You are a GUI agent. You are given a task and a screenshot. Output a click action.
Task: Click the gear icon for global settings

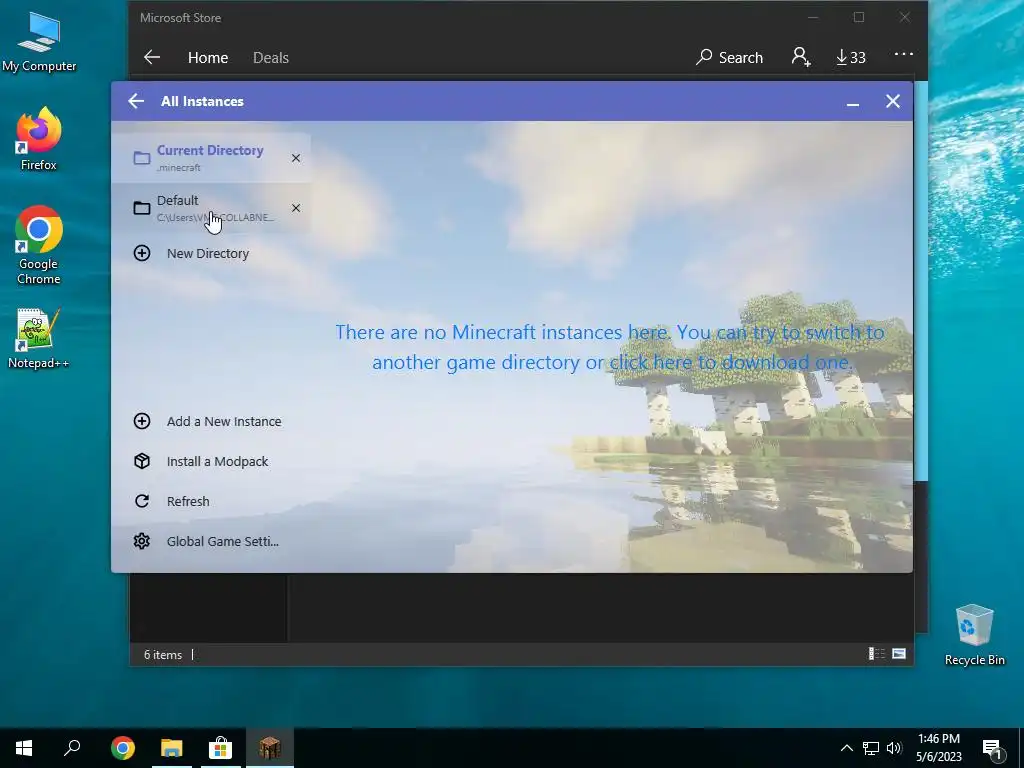click(x=142, y=541)
